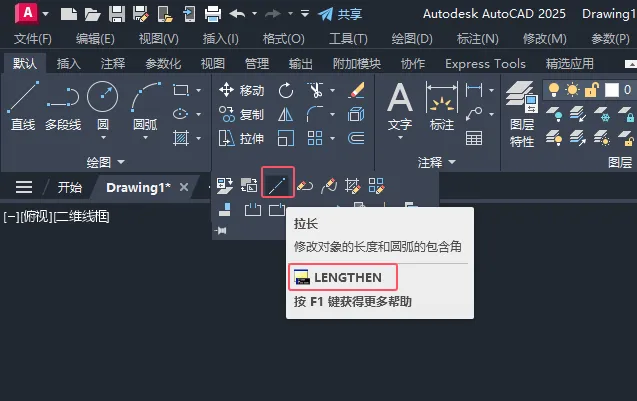The image size is (637, 401).
Task: Click the Array tool icon
Action: 315,139
